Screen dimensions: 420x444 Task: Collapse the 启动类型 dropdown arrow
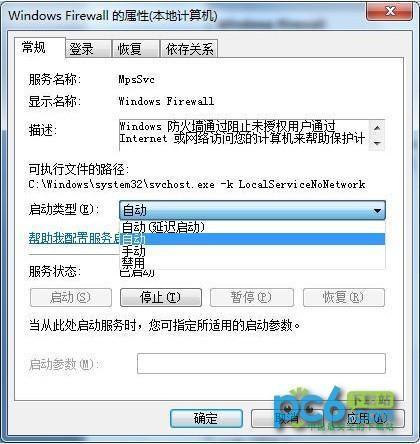pyautogui.click(x=377, y=211)
